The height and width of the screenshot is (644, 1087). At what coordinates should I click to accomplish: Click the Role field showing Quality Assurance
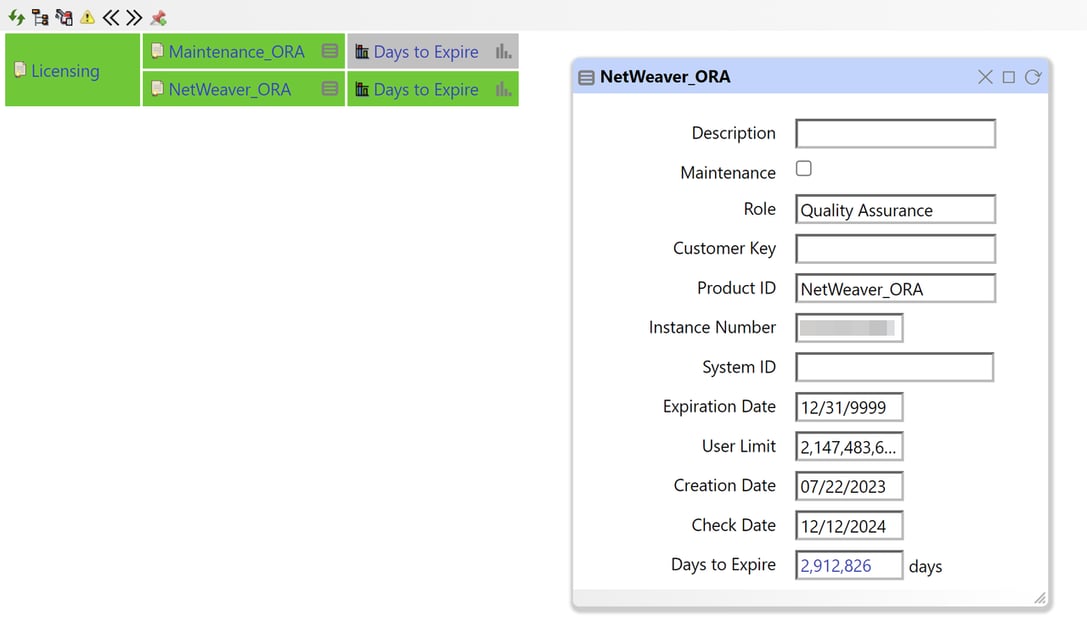[895, 209]
